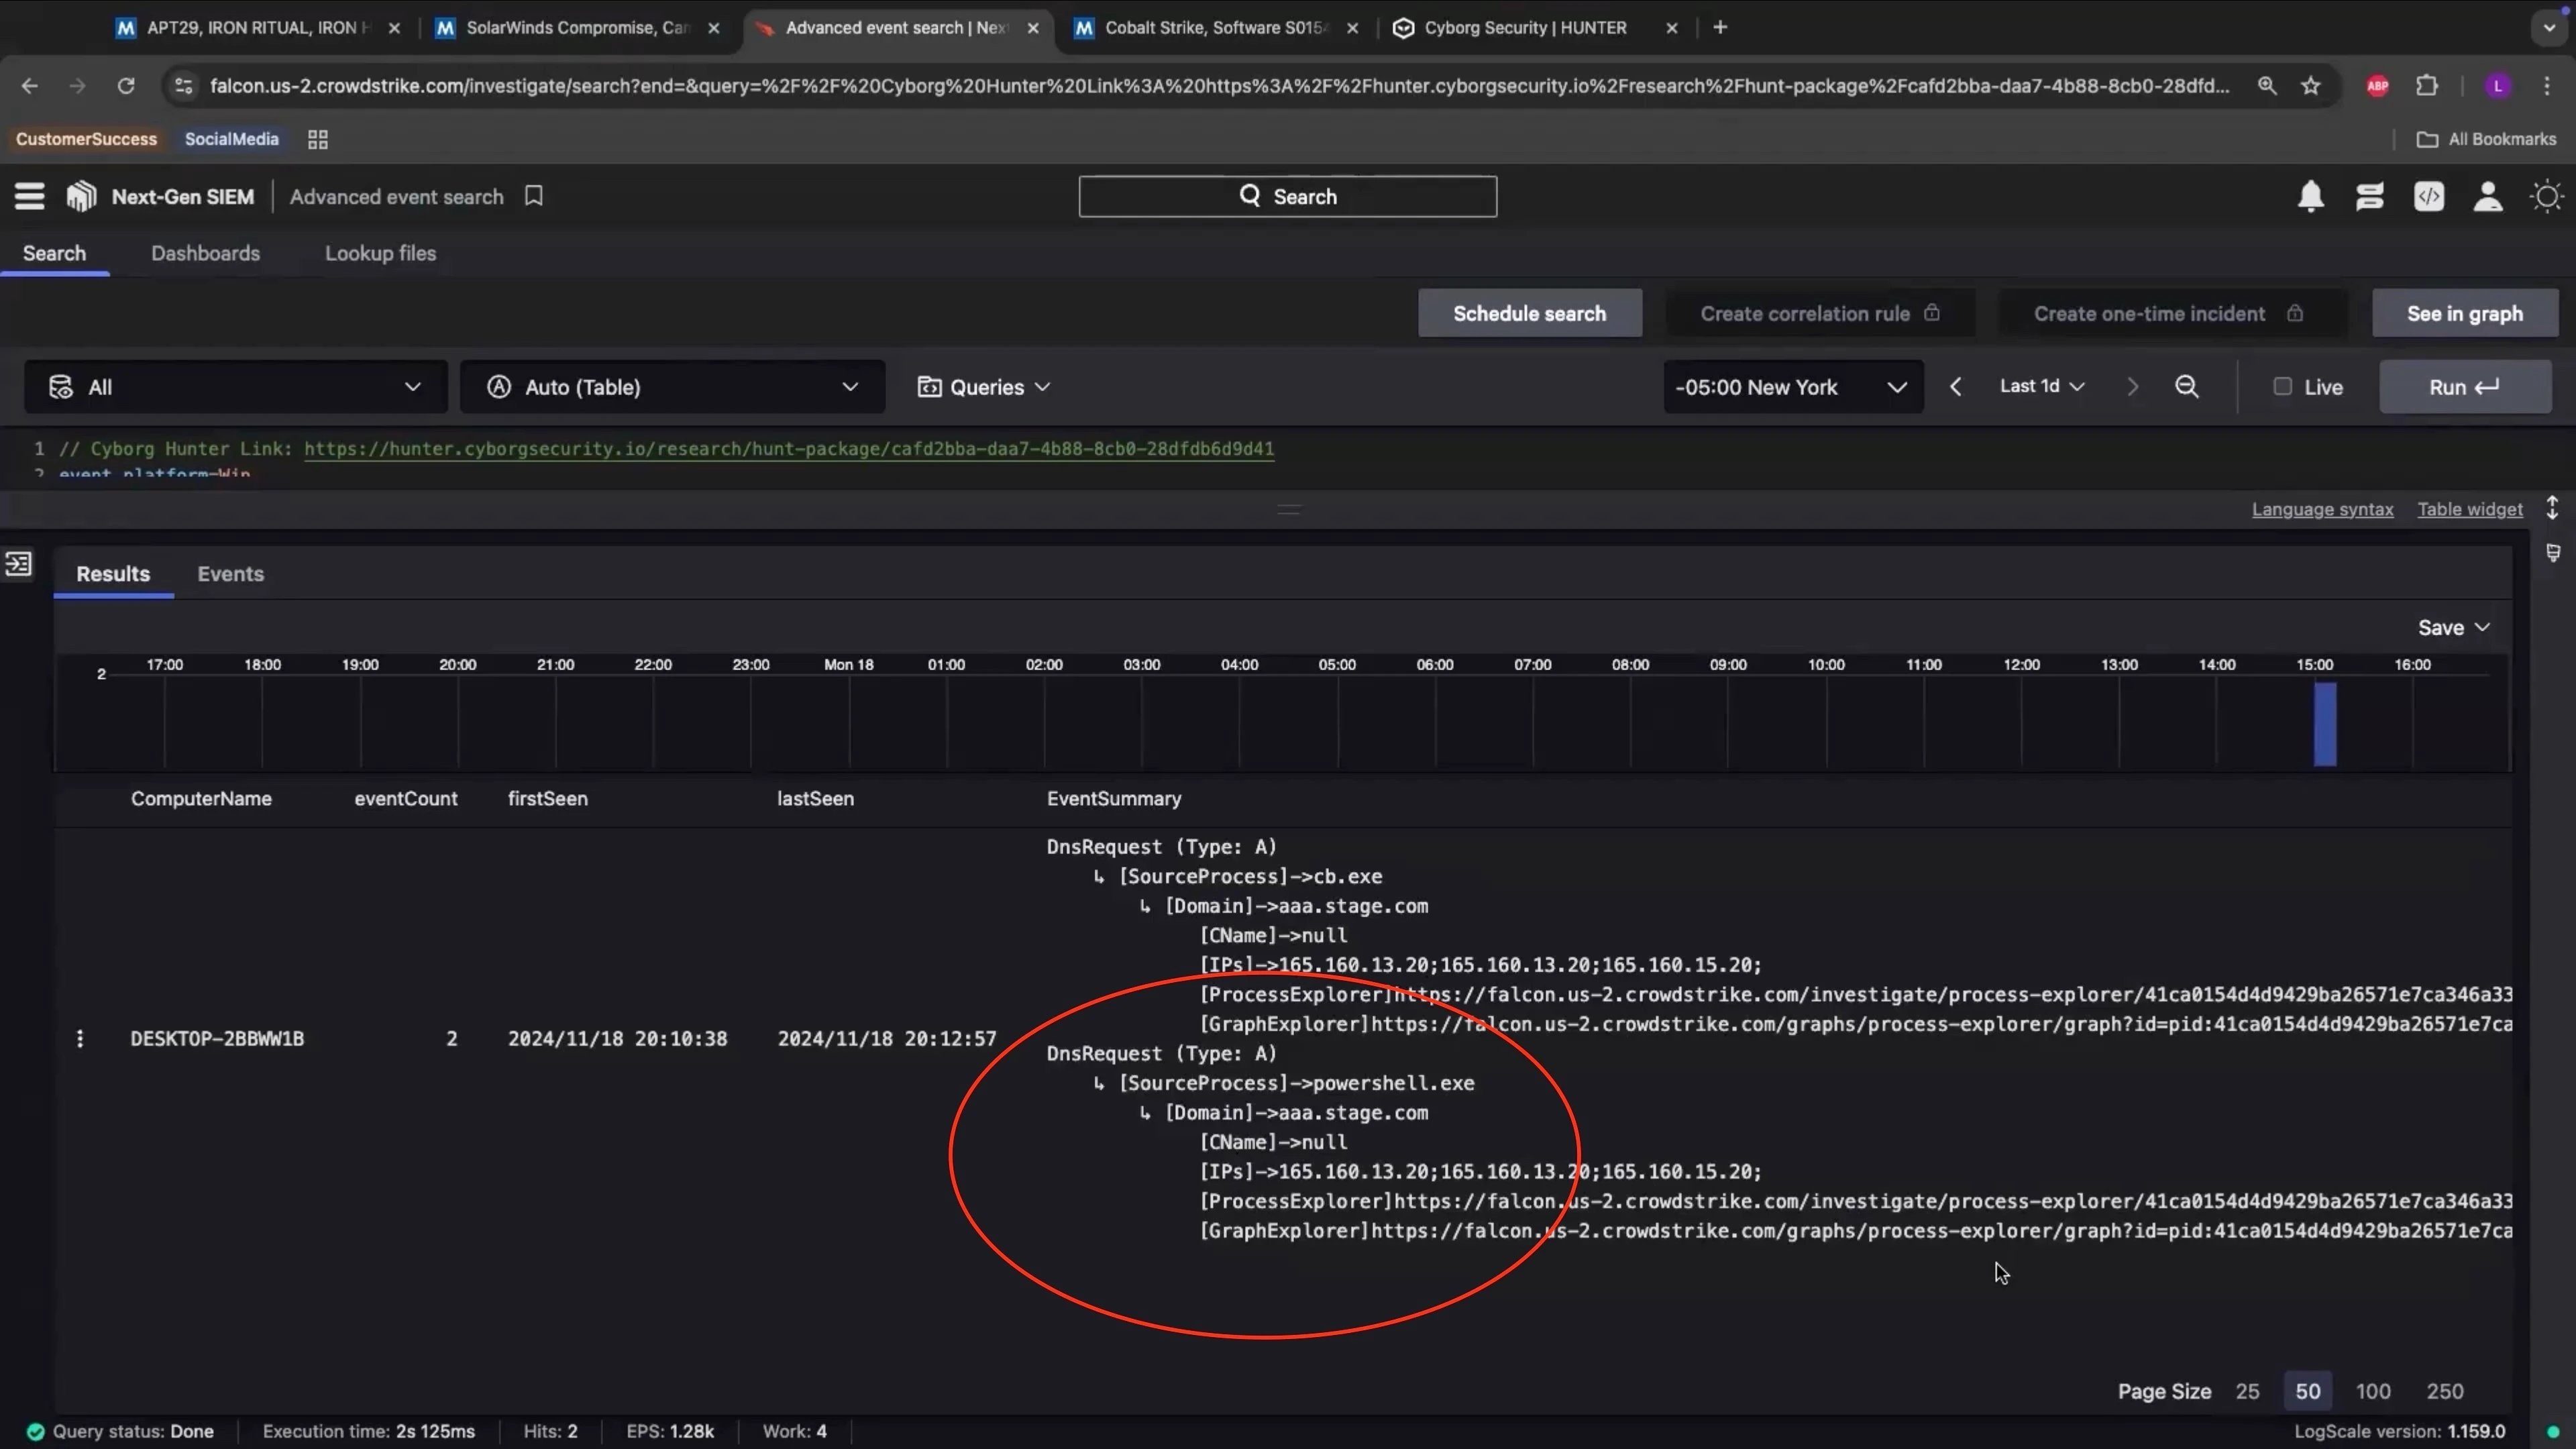This screenshot has height=1449, width=2576.
Task: Open the notifications bell
Action: click(2310, 196)
